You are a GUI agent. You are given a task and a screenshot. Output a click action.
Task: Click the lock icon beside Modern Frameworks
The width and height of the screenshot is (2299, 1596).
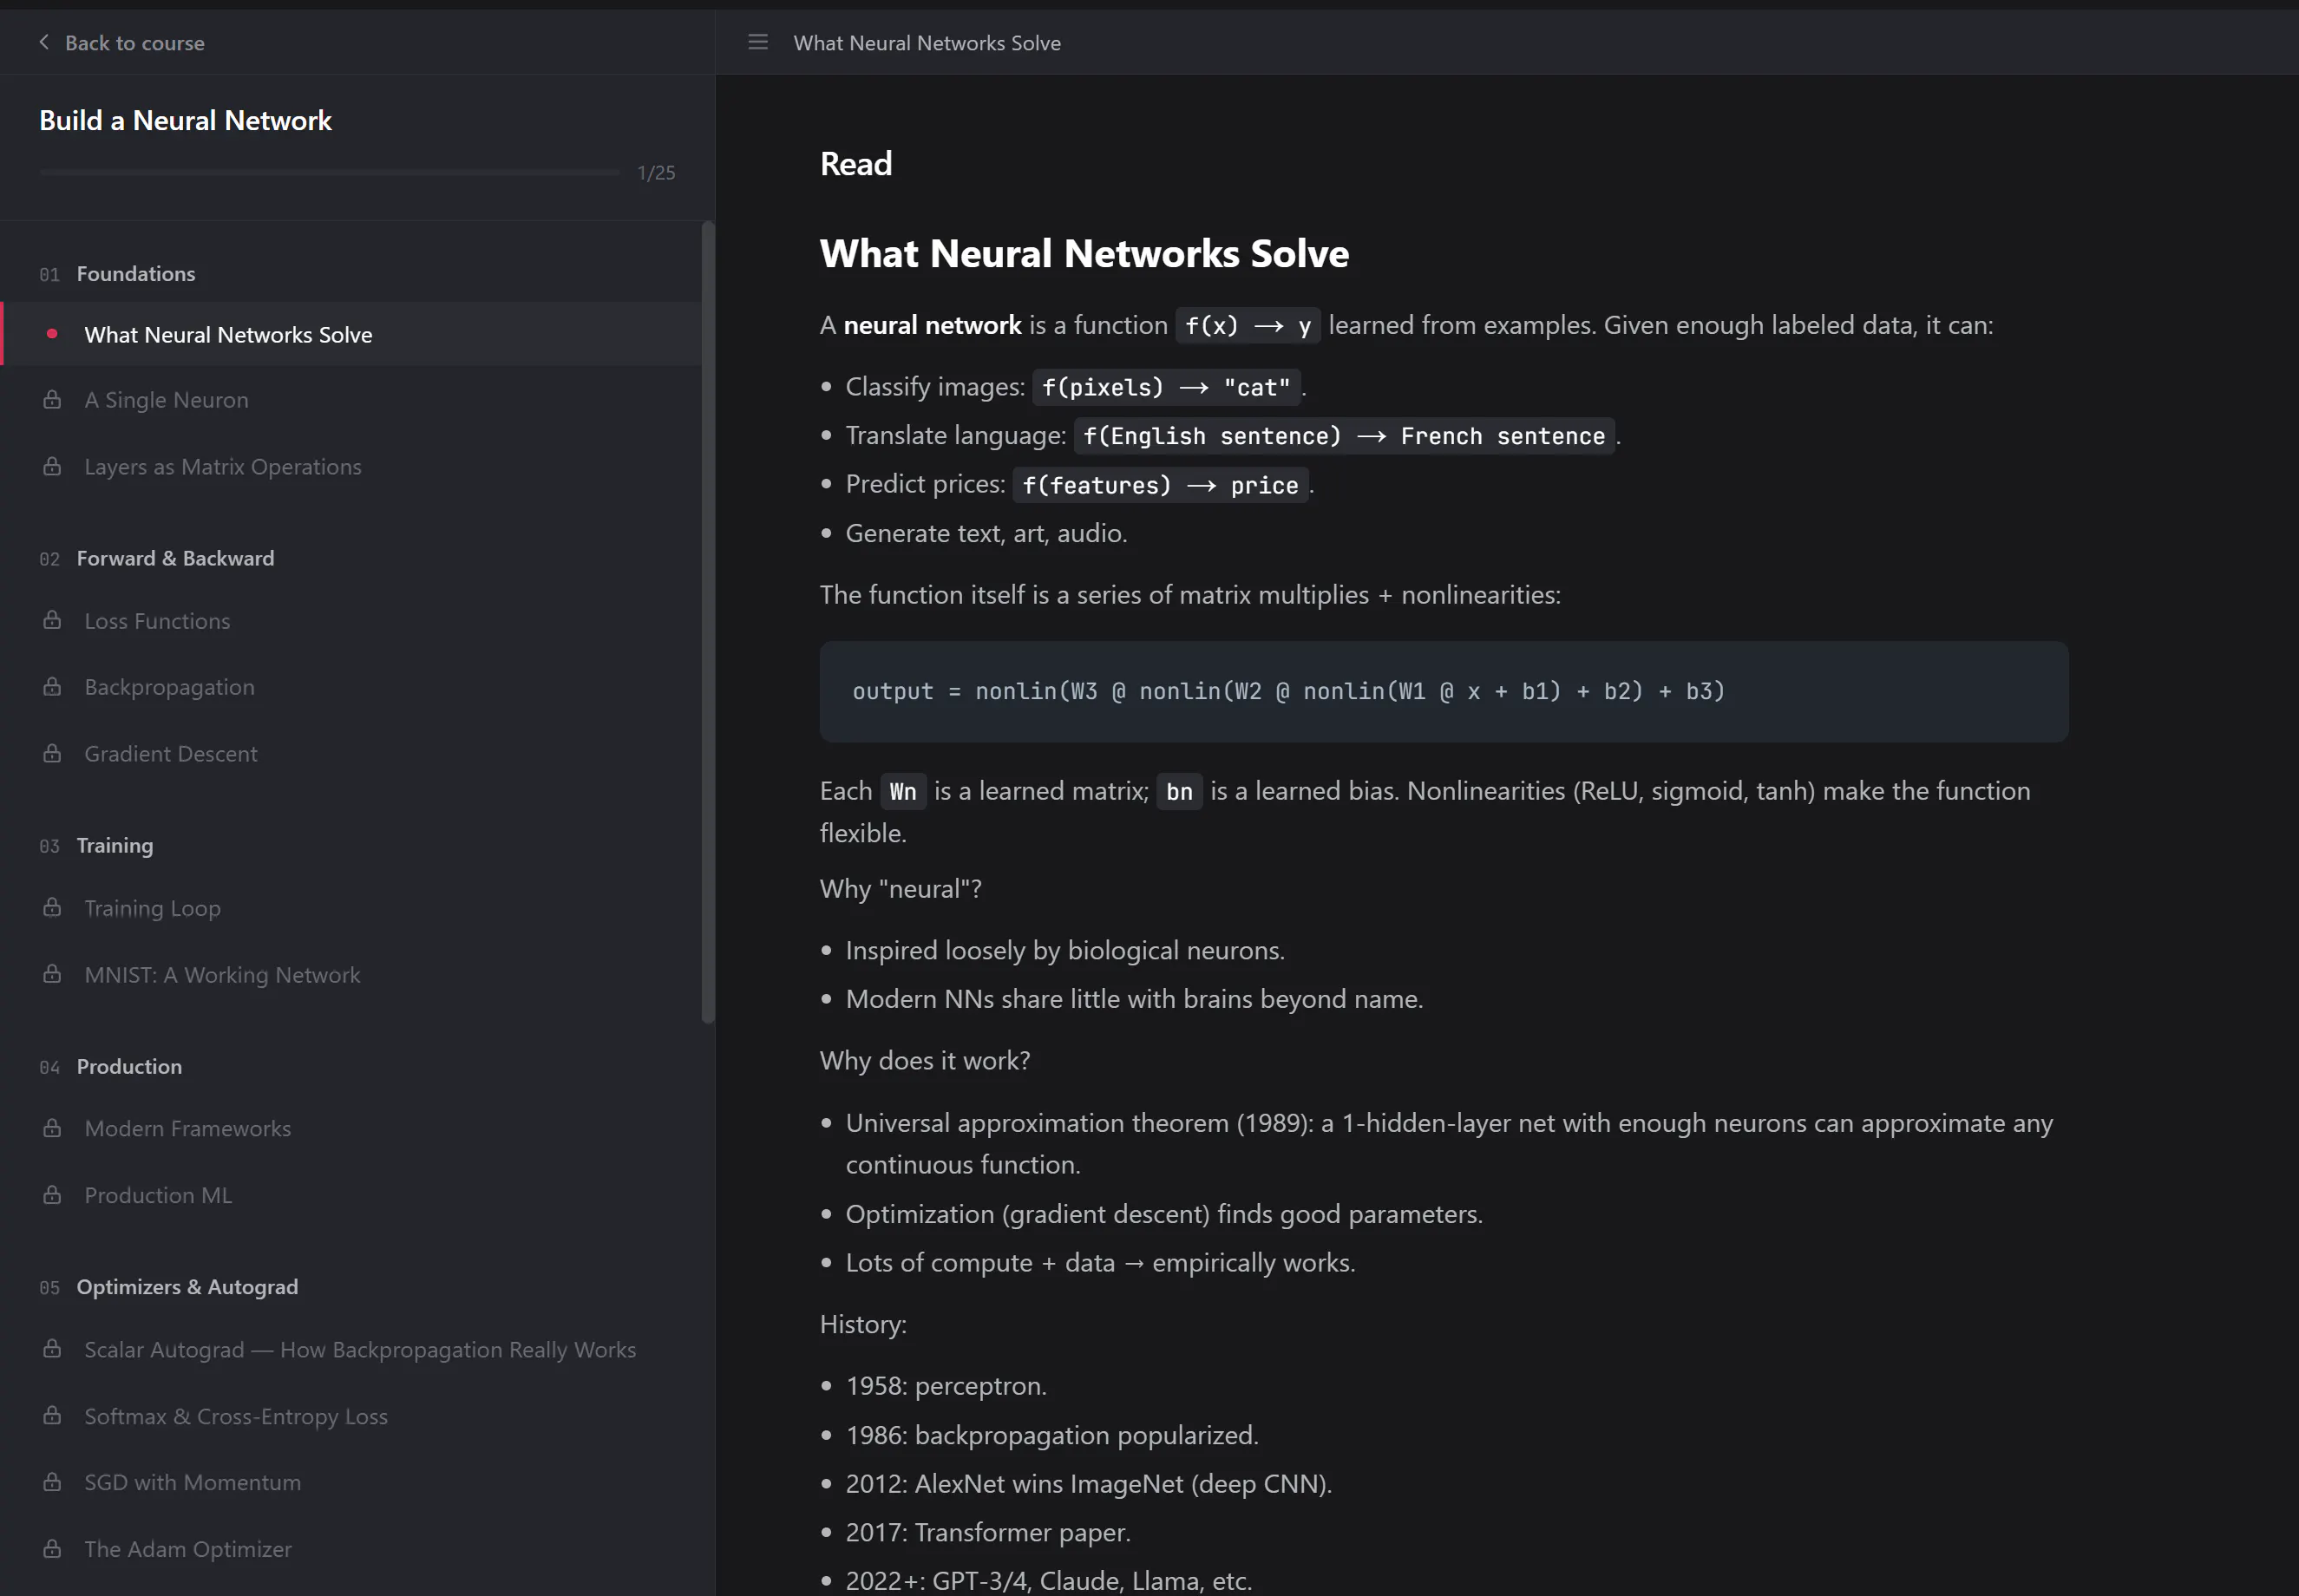pyautogui.click(x=52, y=1129)
